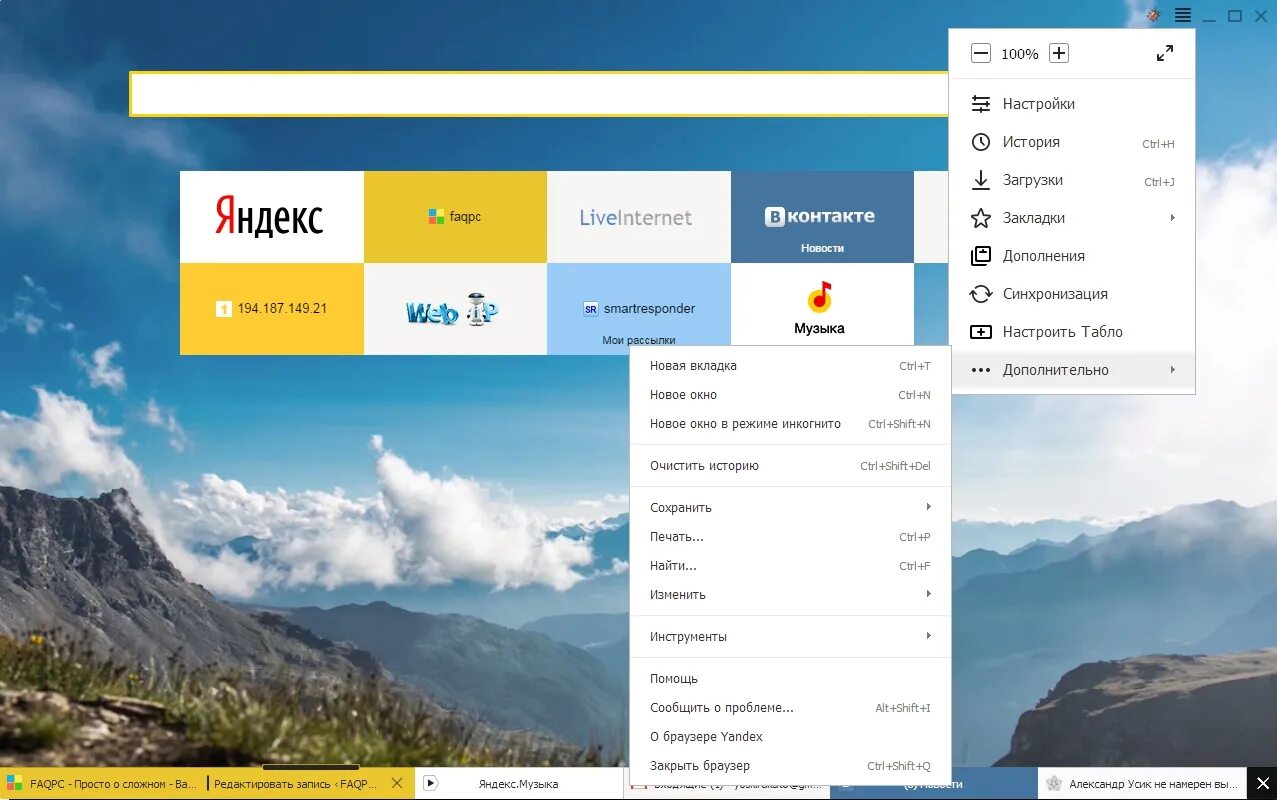
Task: Open Новое окно в режиме инкогнито
Action: click(790, 424)
